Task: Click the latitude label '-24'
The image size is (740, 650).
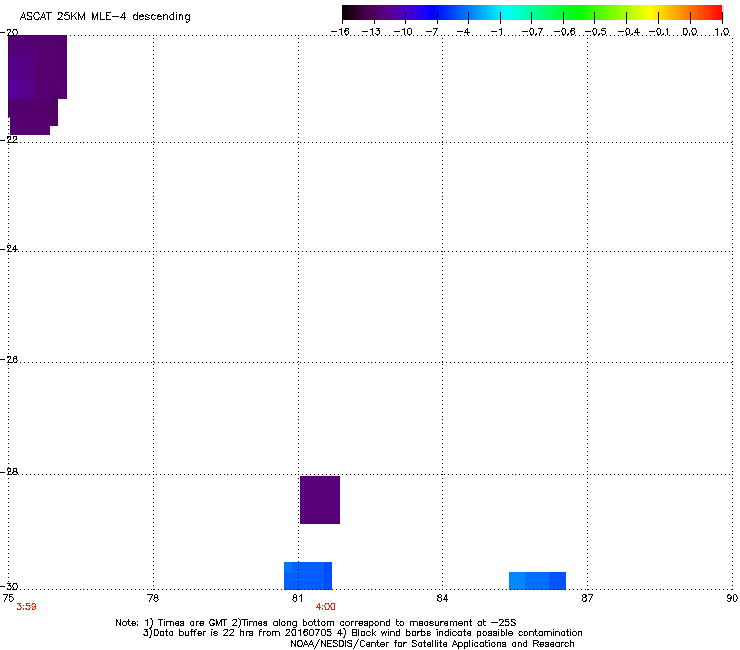Action: [9, 249]
